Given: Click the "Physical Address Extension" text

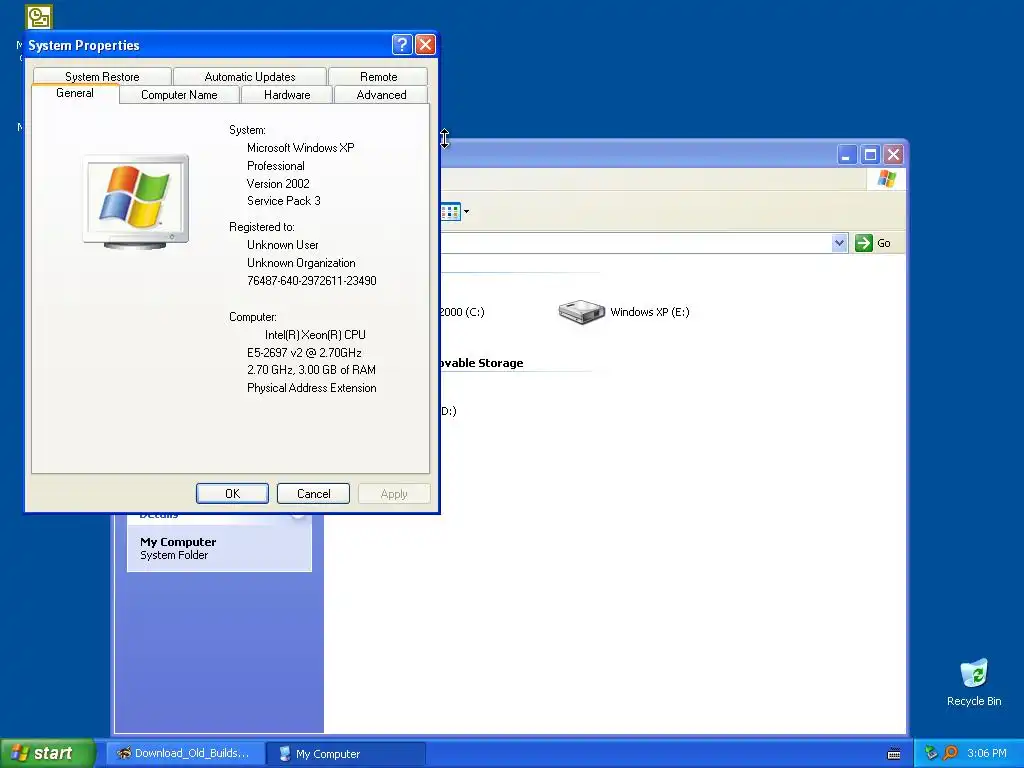Looking at the screenshot, I should 312,388.
